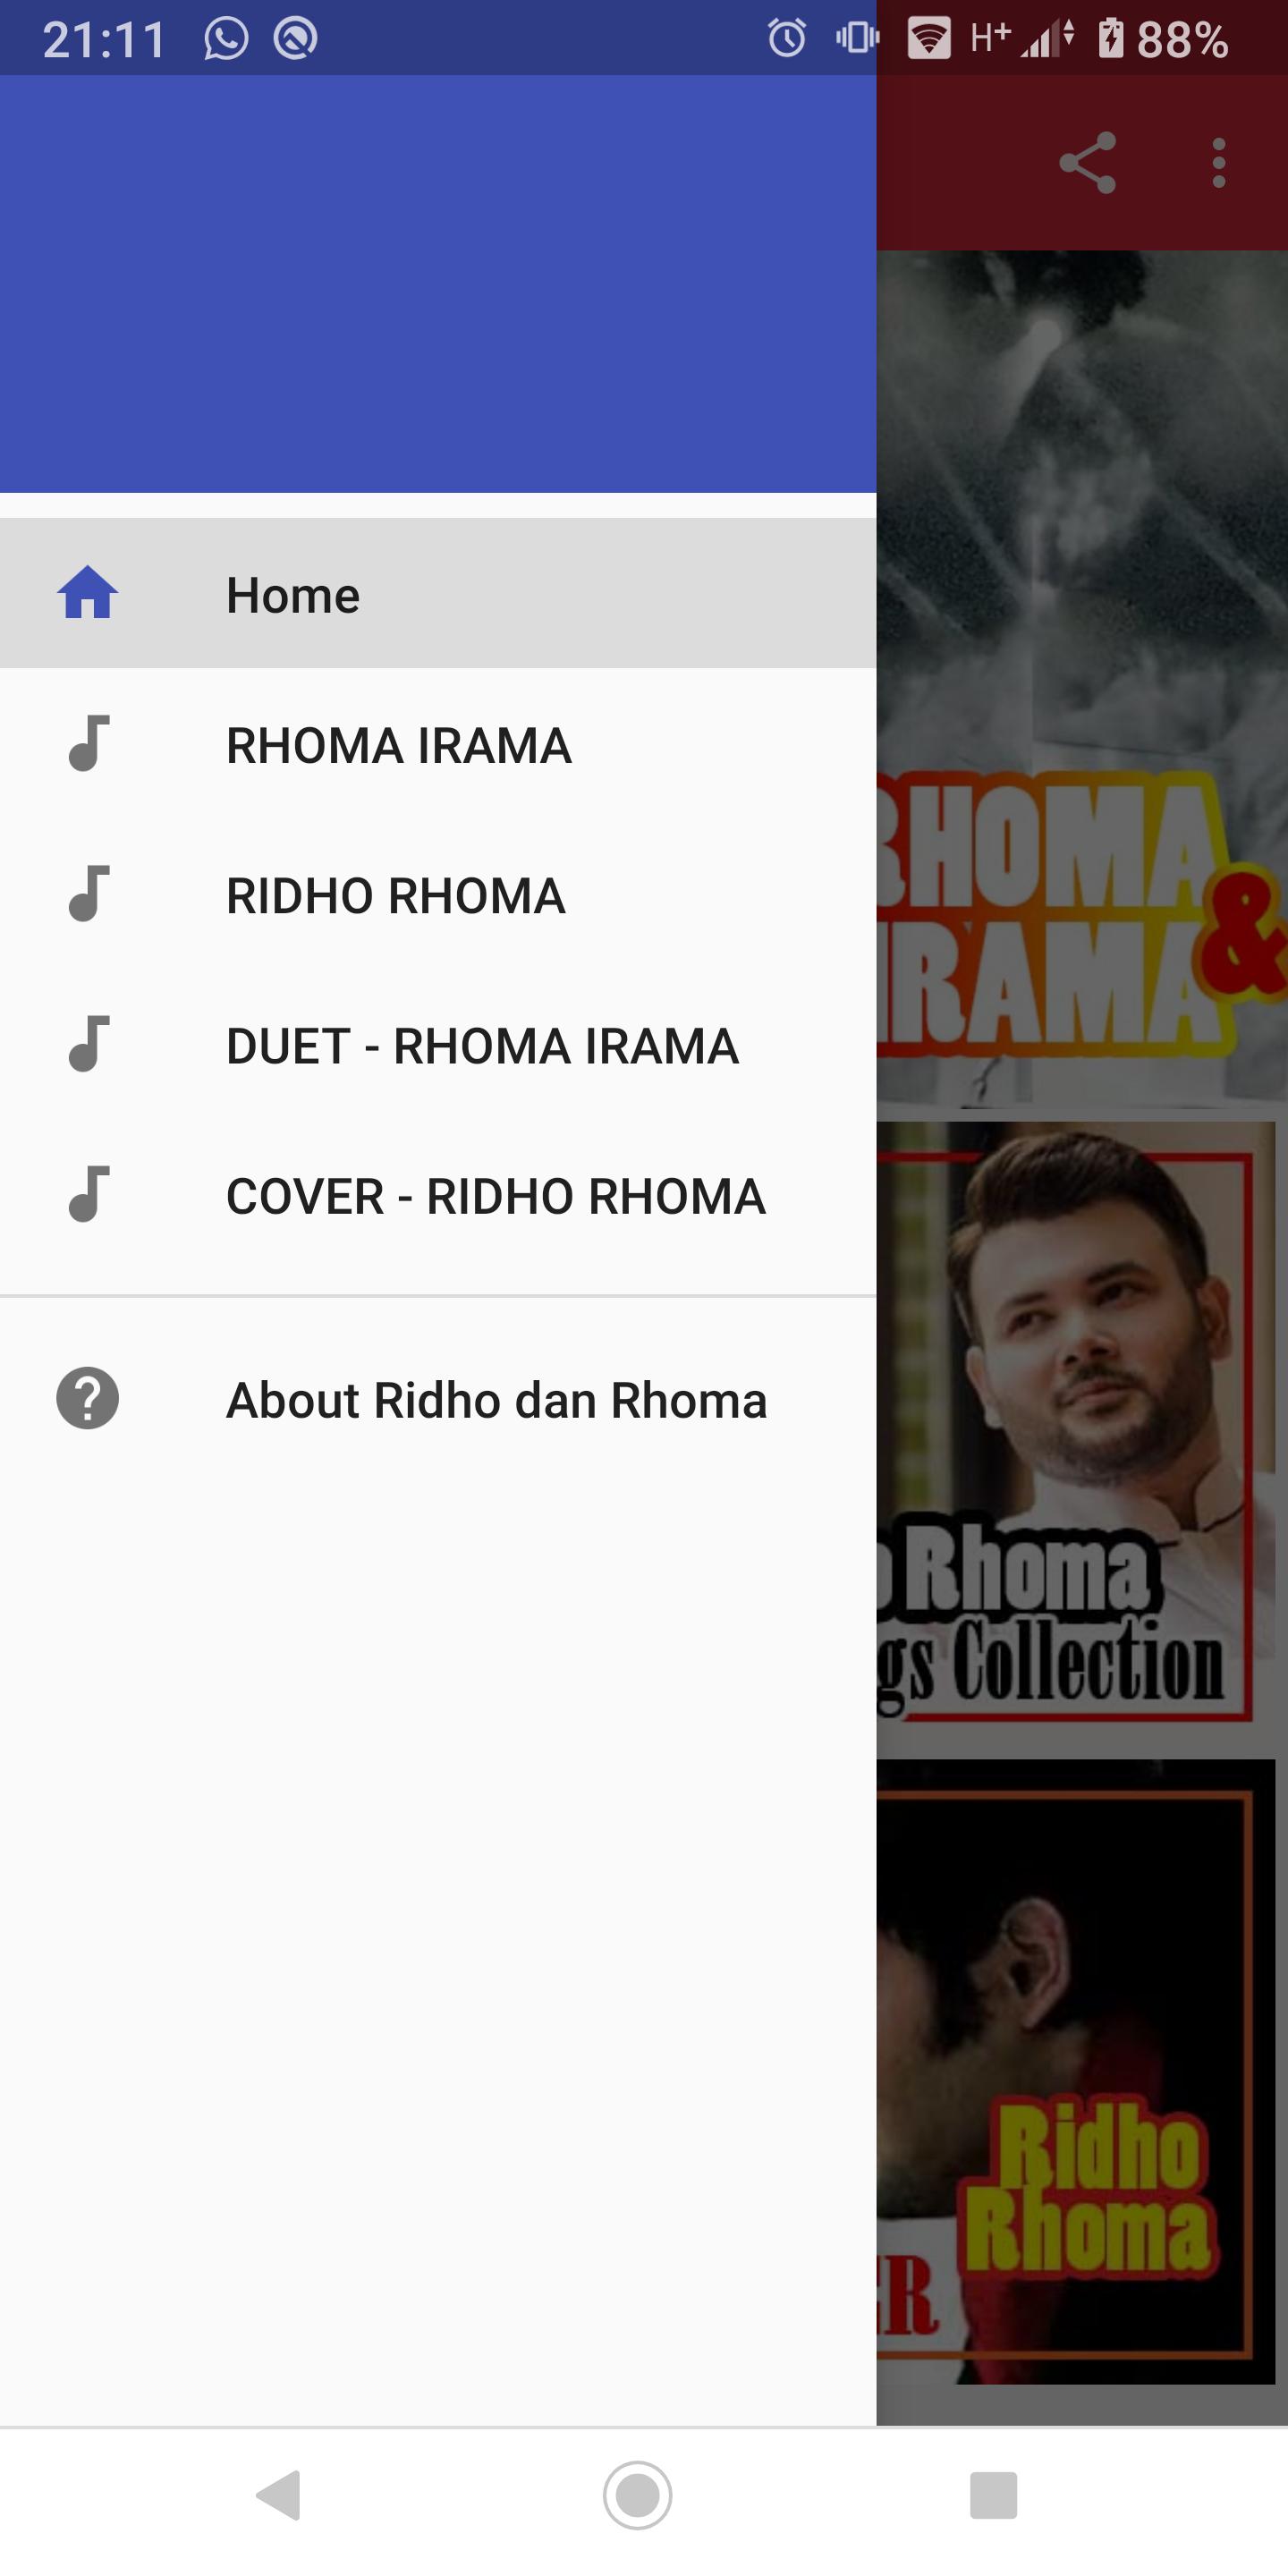1288x2576 pixels.
Task: Tap the music note beside RIDHO RHOMA
Action: click(x=88, y=893)
